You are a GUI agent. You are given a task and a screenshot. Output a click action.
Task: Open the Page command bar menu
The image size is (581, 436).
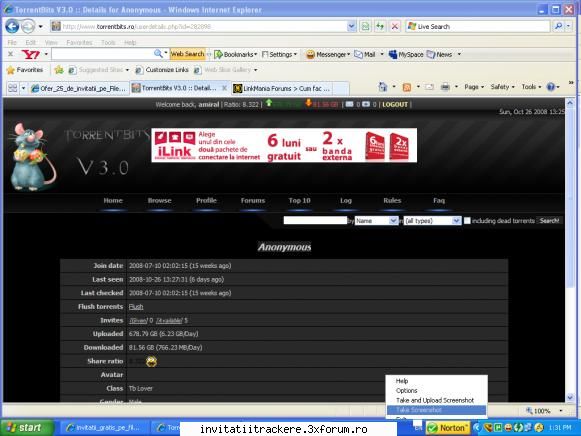point(474,87)
